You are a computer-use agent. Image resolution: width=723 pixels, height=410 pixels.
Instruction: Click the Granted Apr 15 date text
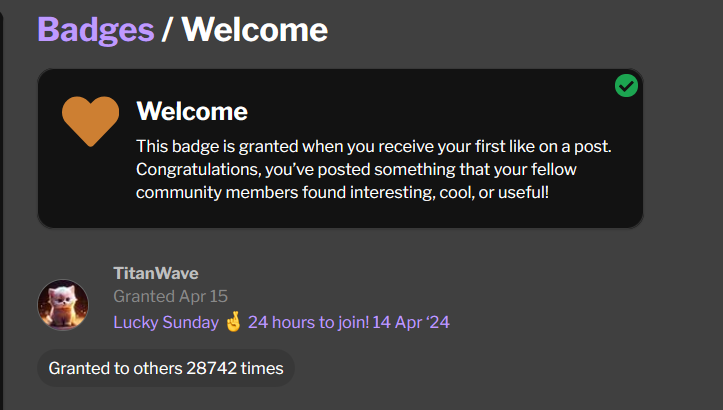pos(171,296)
